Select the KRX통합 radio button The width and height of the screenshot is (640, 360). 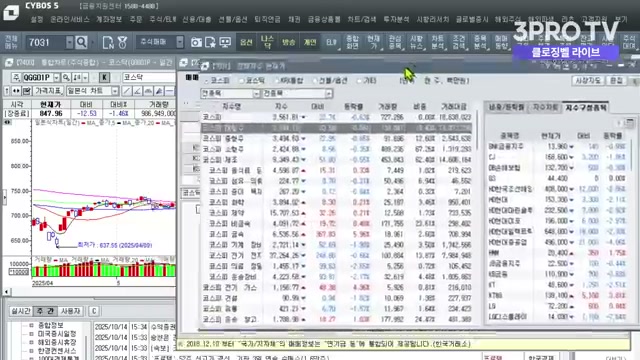pyautogui.click(x=277, y=81)
